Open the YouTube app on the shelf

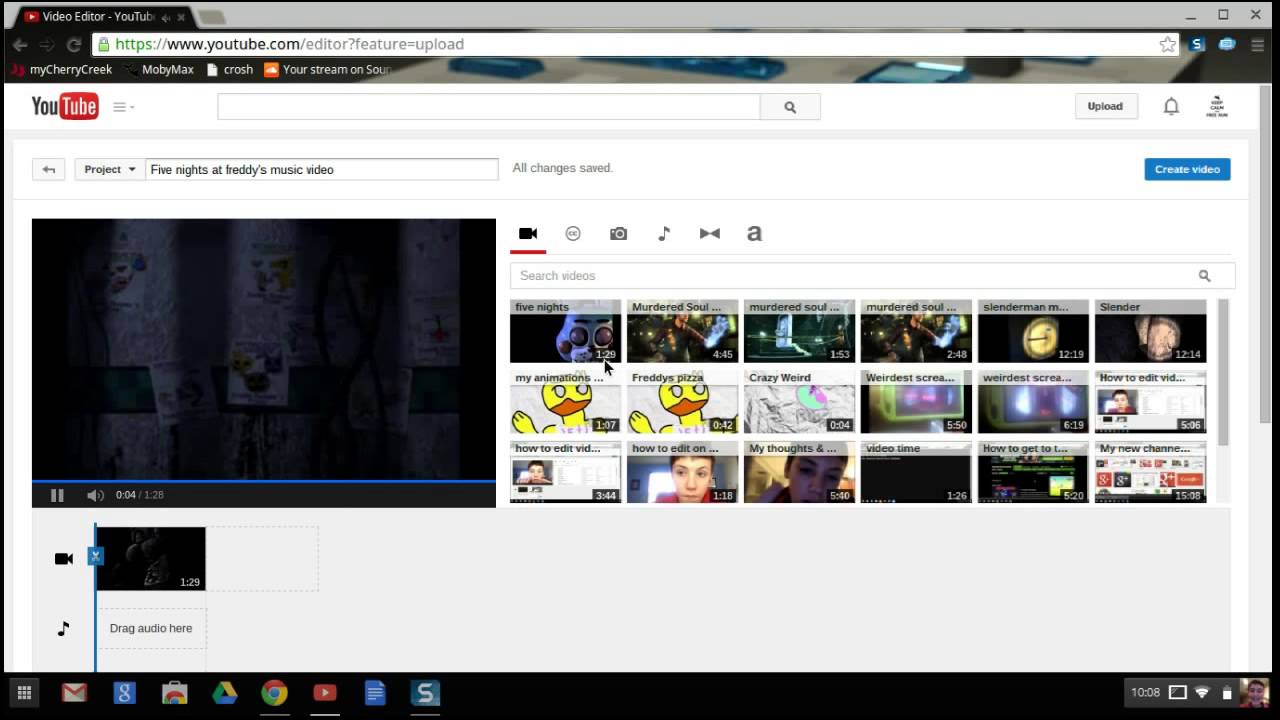[325, 693]
